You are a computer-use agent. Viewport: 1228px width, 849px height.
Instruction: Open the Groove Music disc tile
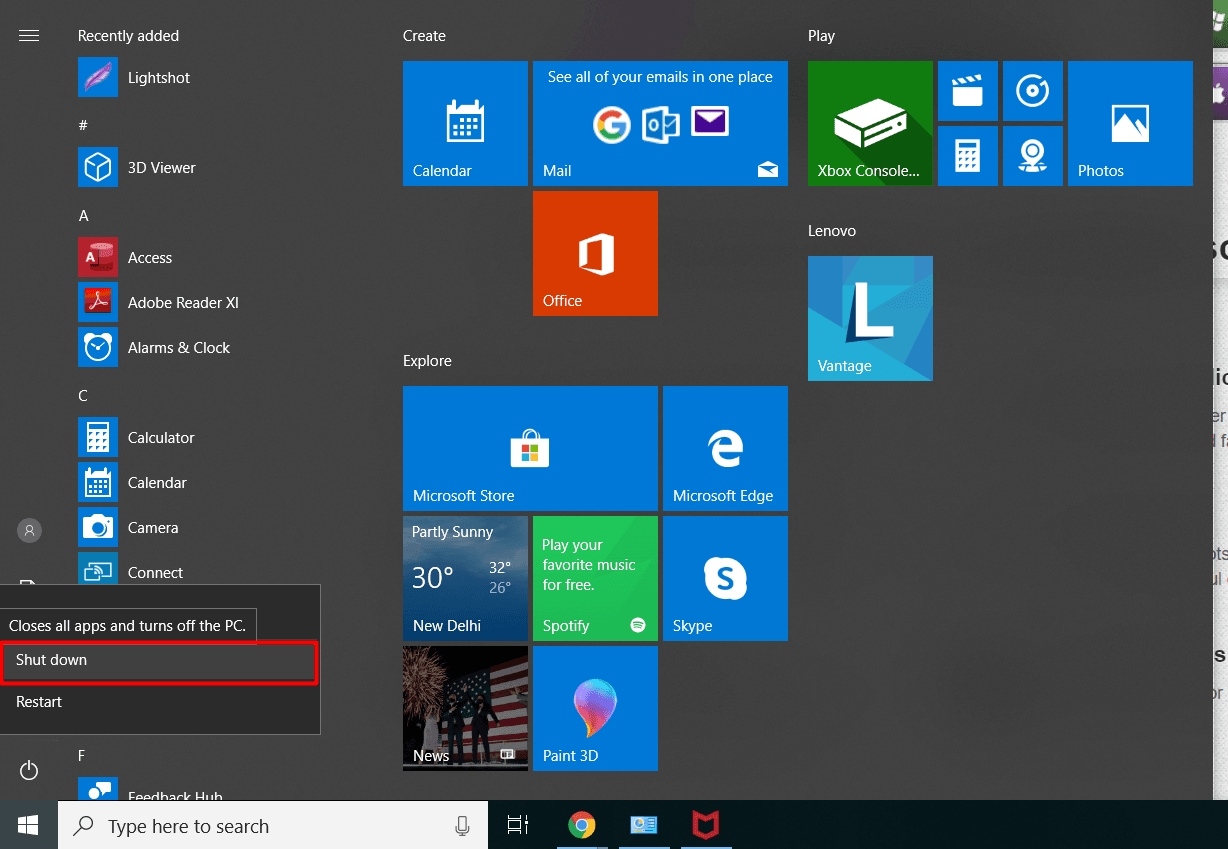1032,91
